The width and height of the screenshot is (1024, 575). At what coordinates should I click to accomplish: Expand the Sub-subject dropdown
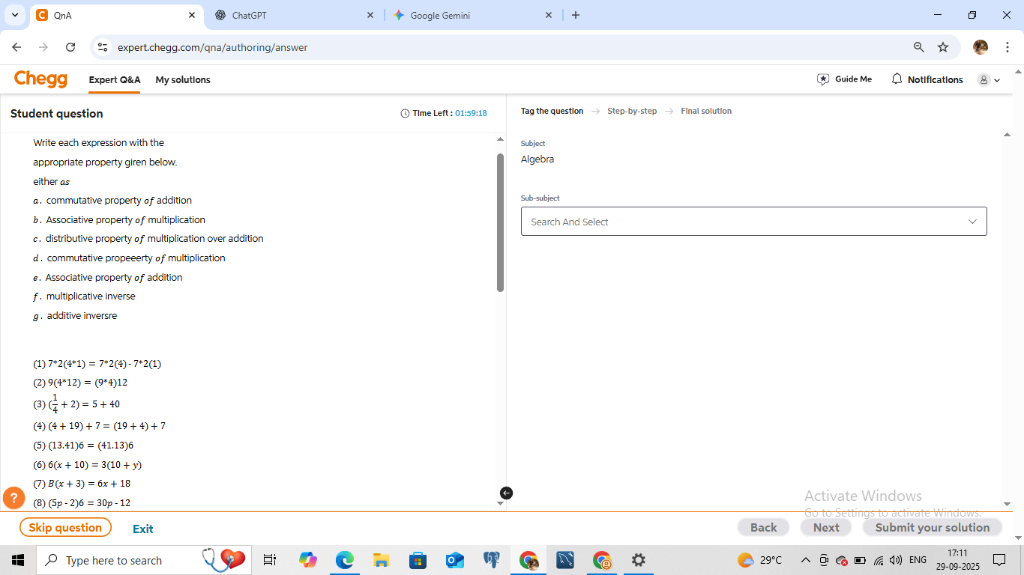tap(753, 222)
